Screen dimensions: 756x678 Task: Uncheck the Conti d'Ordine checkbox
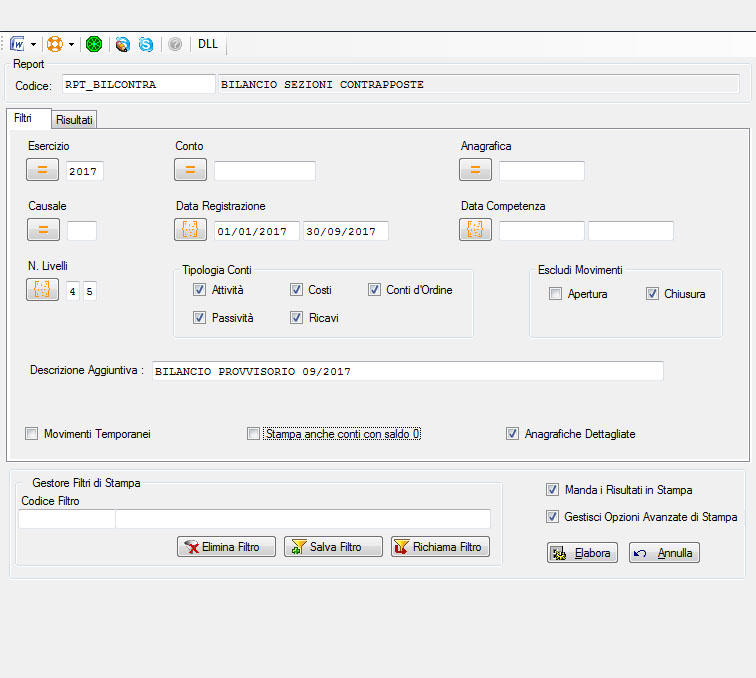tap(374, 289)
